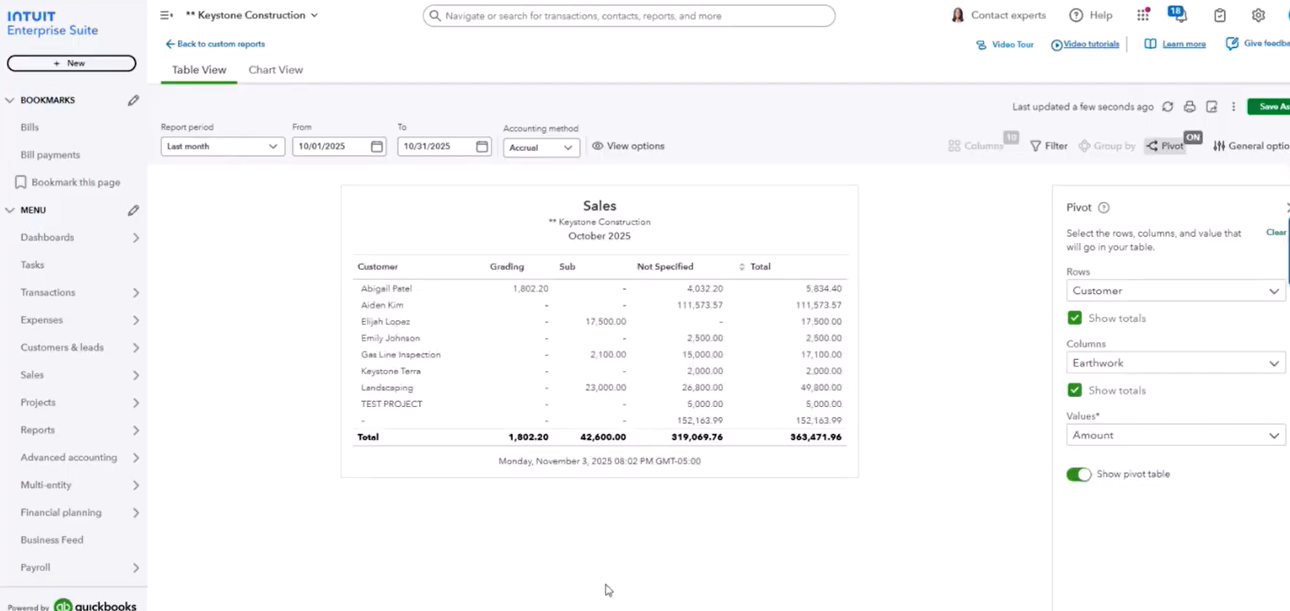The height and width of the screenshot is (611, 1290).
Task: Uncheck Show totals under Columns
Action: [x=1074, y=390]
